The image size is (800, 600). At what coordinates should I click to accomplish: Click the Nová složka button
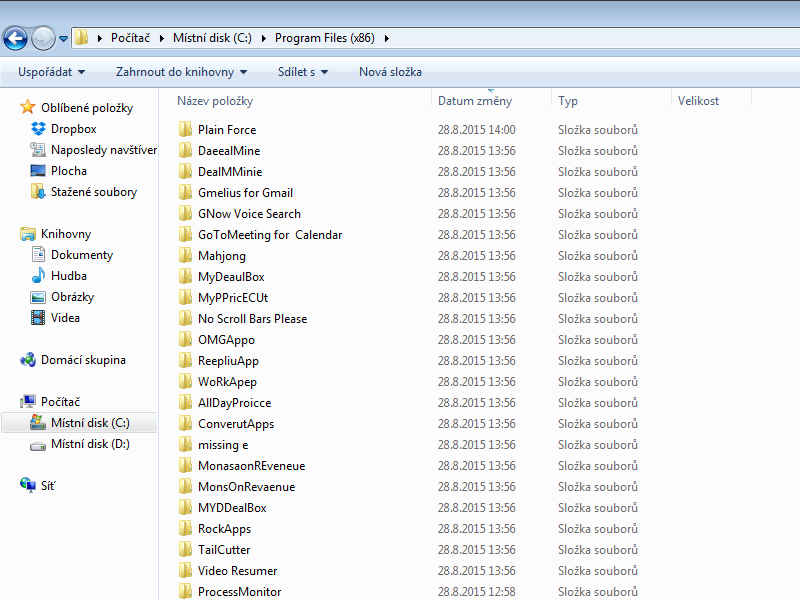tap(390, 72)
